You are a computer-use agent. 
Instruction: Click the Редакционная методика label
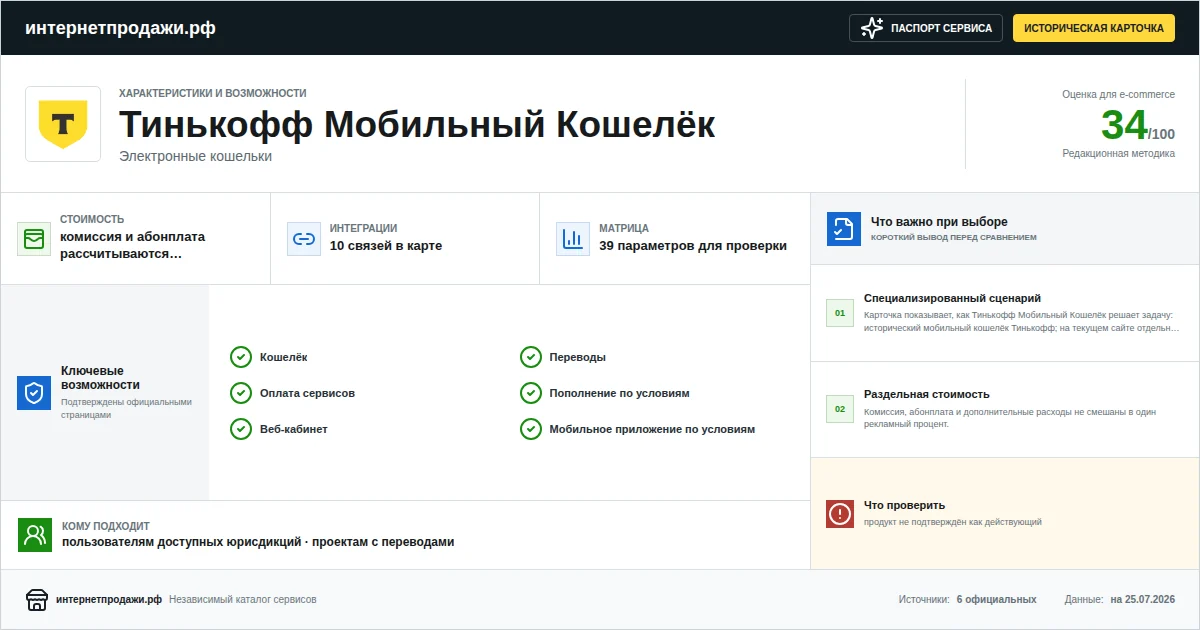coord(1119,153)
